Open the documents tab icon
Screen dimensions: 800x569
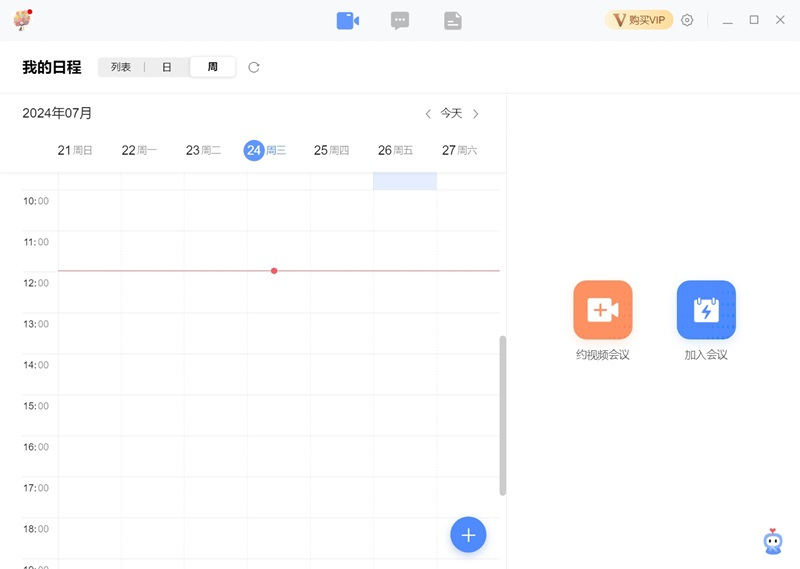coord(453,21)
